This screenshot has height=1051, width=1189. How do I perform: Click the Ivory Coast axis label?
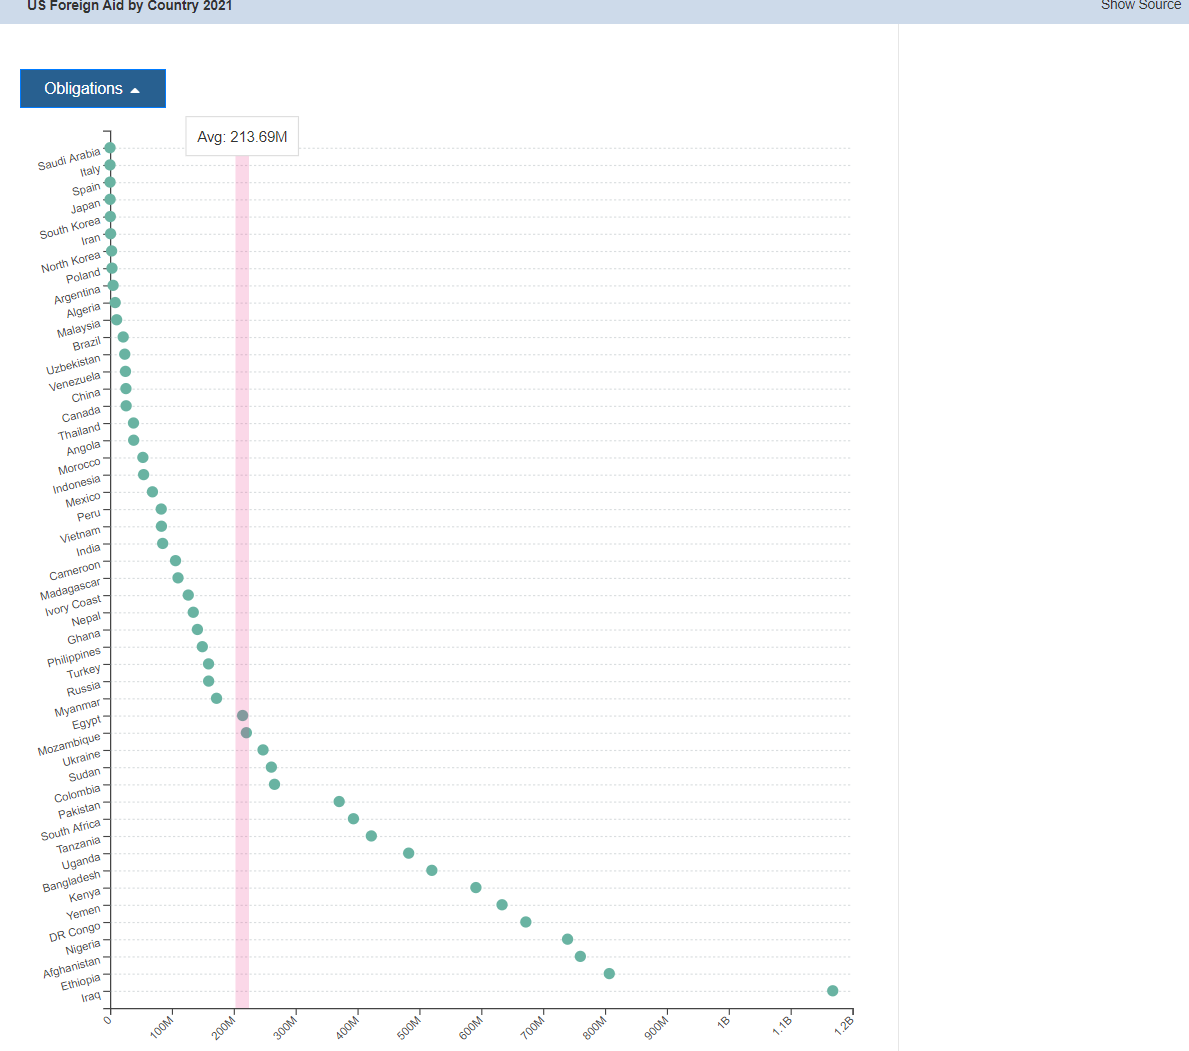pos(73,606)
